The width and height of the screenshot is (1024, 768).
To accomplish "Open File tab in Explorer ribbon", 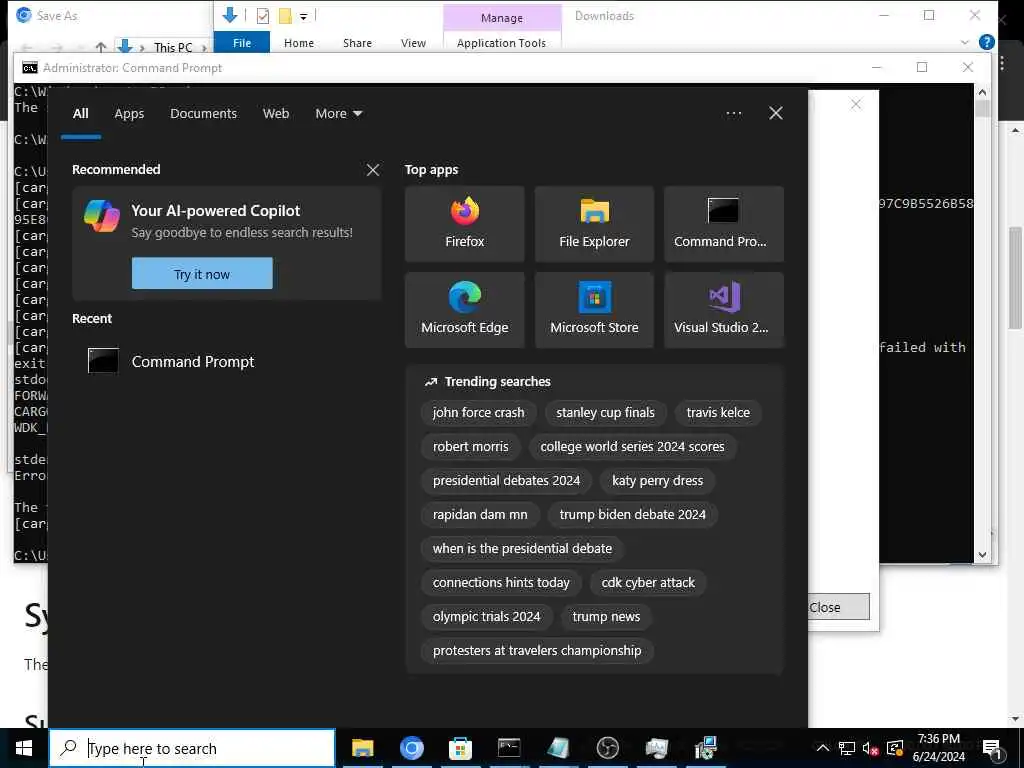I will tap(242, 42).
